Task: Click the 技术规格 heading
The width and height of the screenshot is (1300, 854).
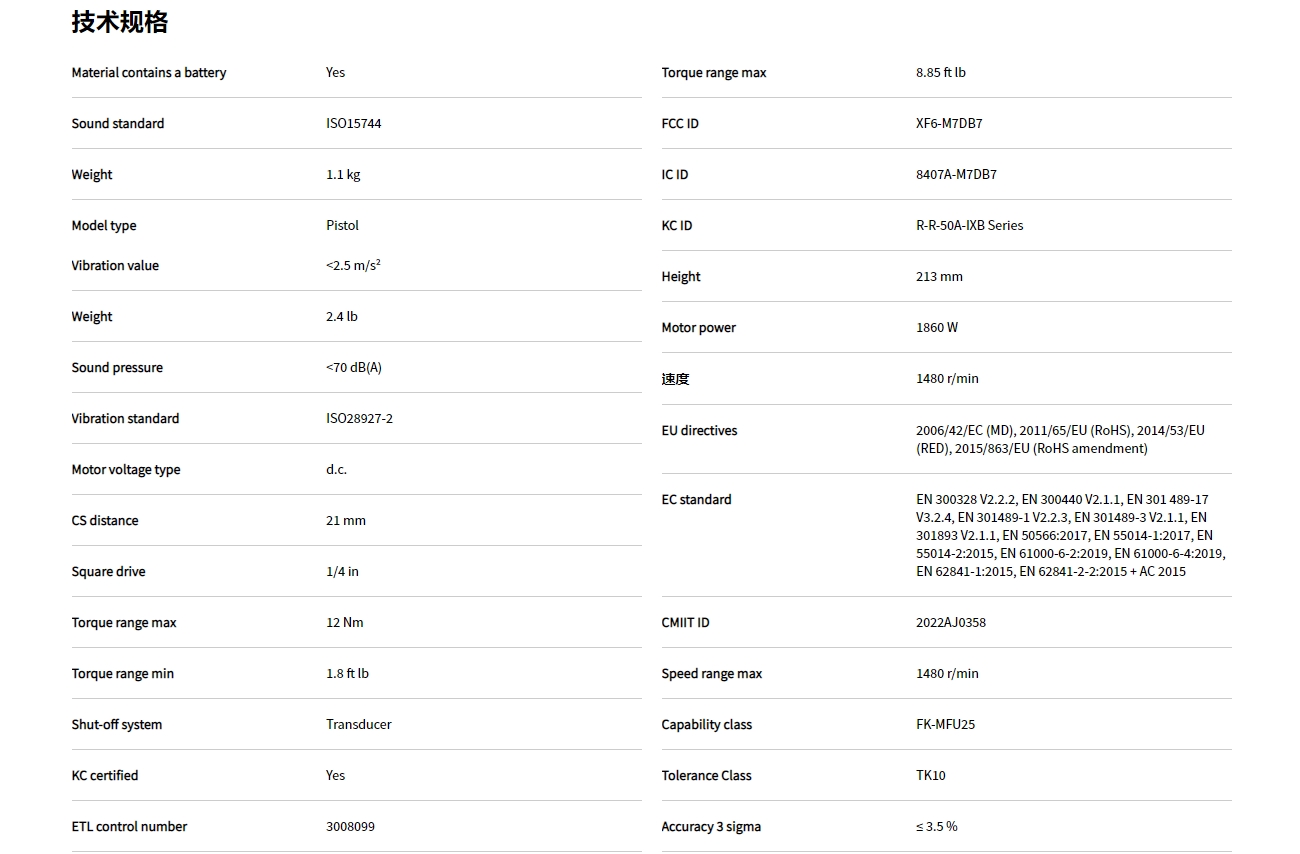Action: click(x=119, y=22)
